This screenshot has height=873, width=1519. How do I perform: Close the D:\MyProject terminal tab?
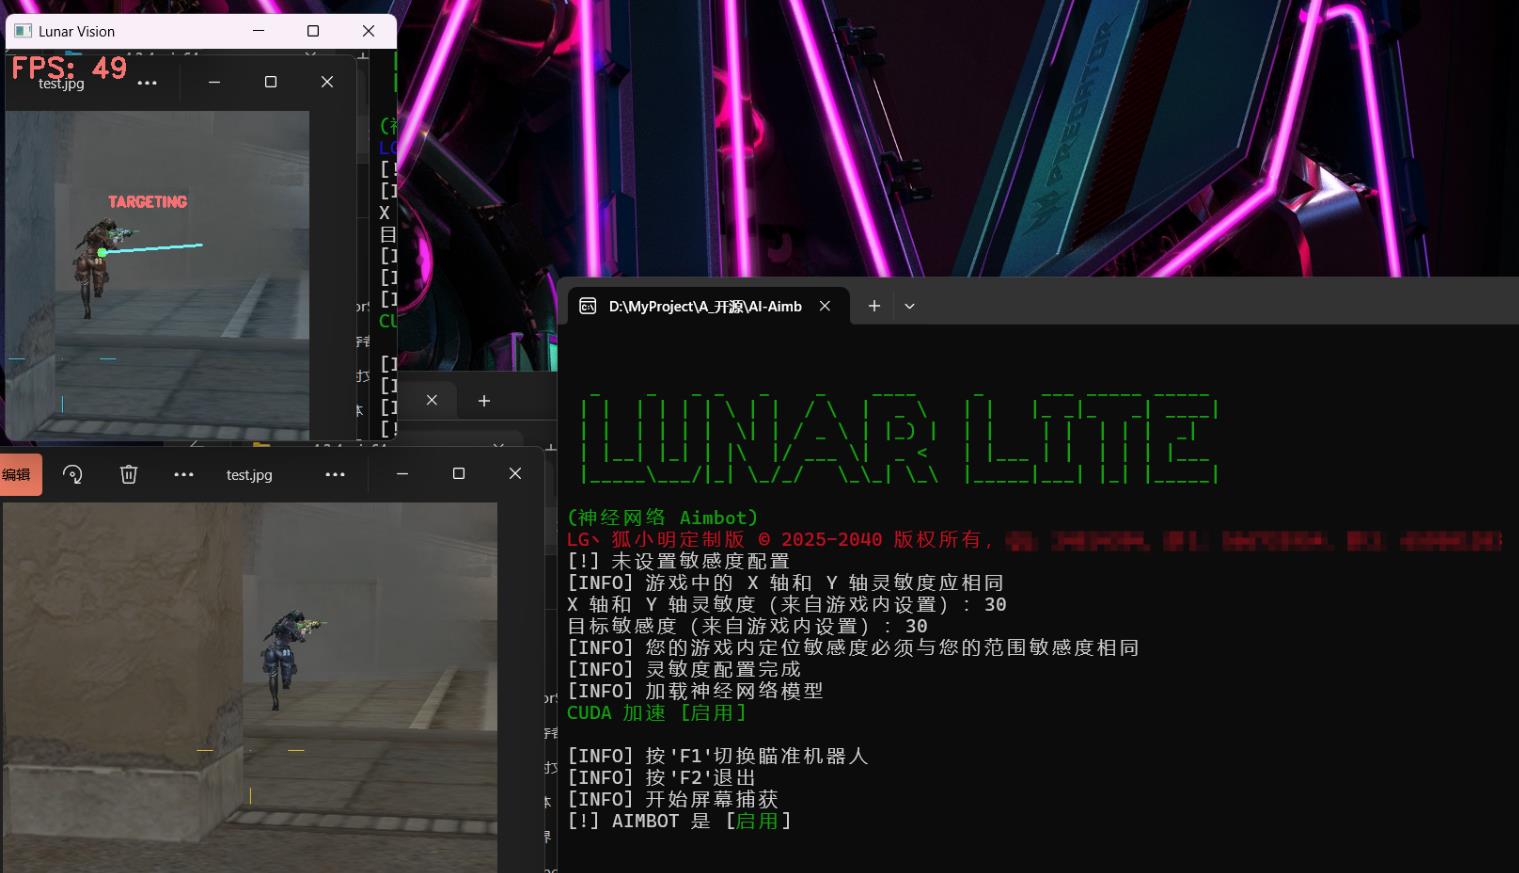point(825,306)
